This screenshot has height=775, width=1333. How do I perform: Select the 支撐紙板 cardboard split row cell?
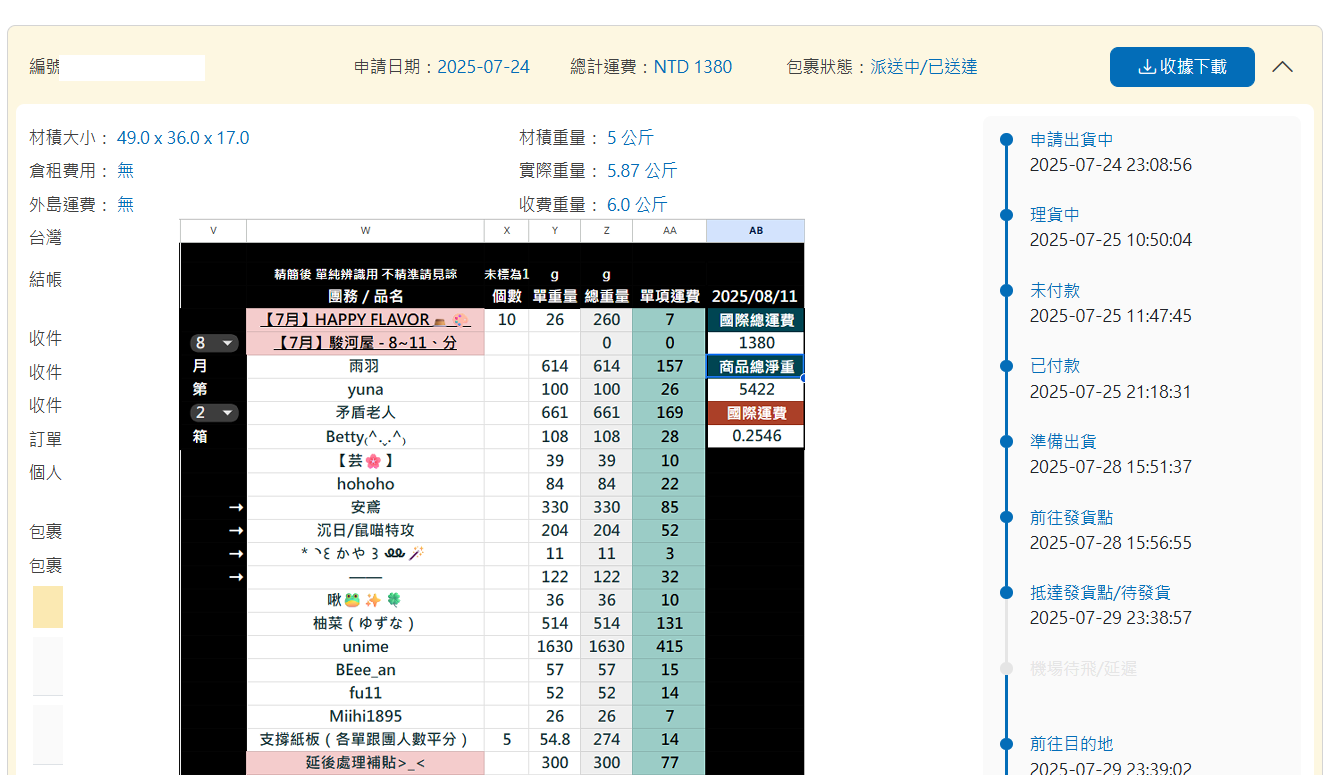(365, 739)
